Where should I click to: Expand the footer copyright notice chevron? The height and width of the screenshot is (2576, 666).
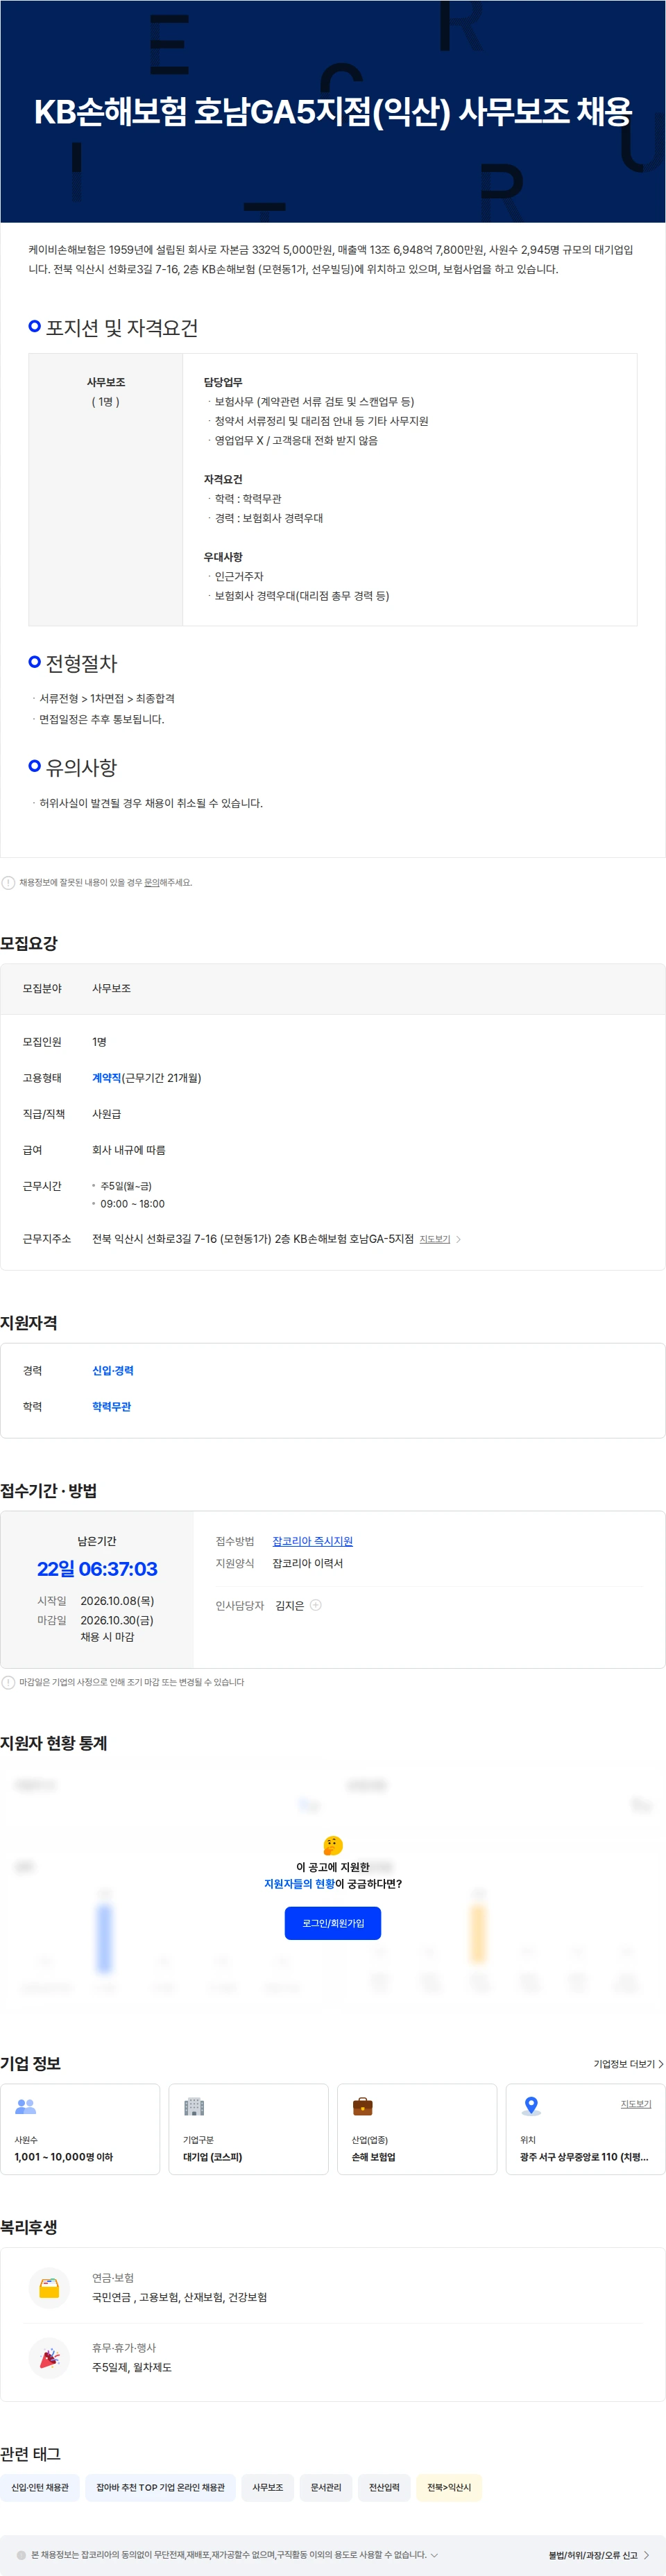coord(434,2555)
